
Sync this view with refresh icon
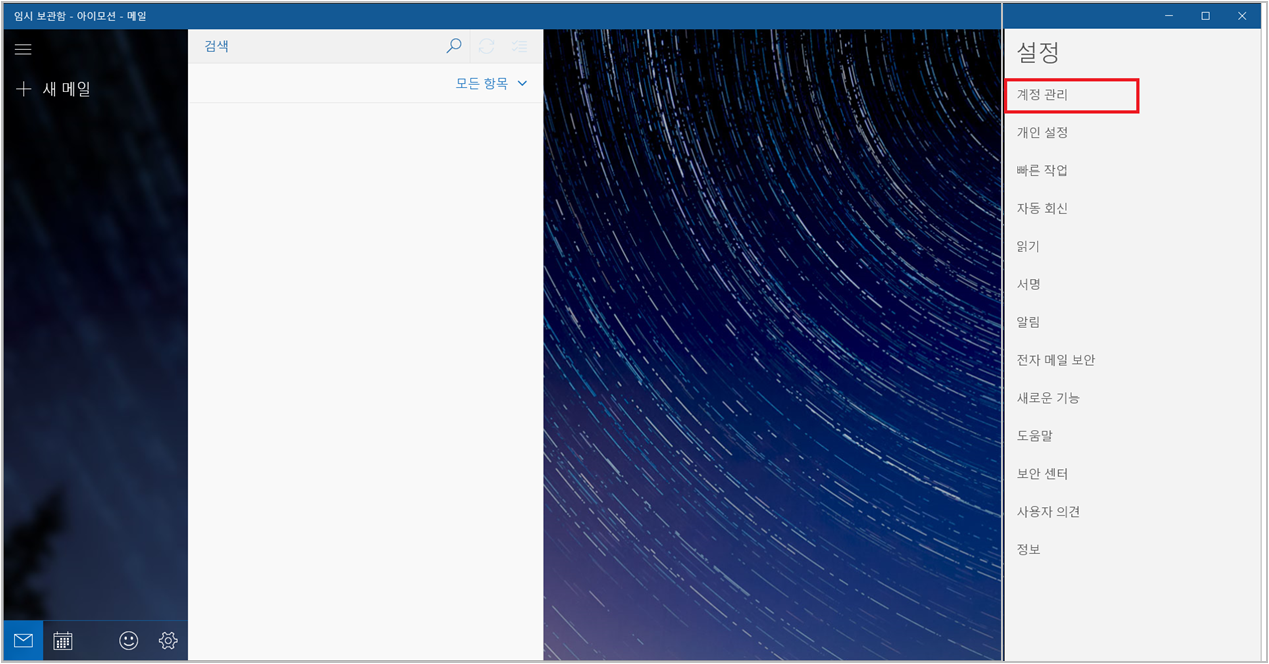(487, 46)
